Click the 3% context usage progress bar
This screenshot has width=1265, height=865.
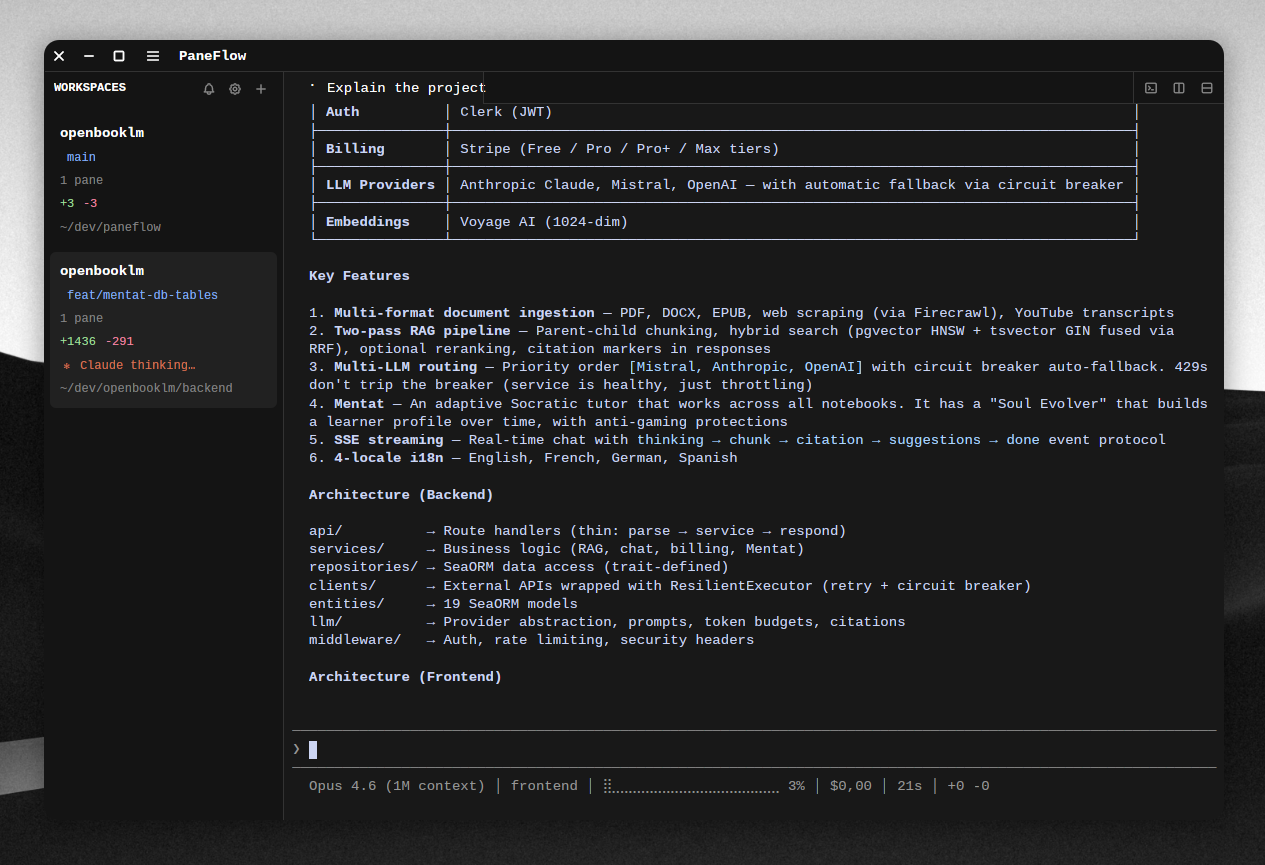click(691, 785)
